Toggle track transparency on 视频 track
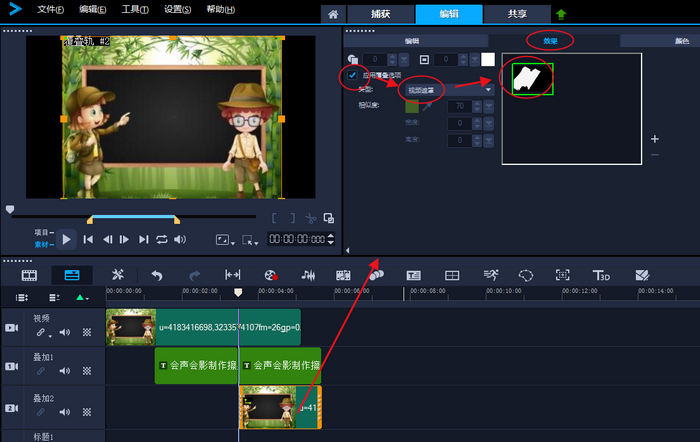700x442 pixels. coord(87,332)
